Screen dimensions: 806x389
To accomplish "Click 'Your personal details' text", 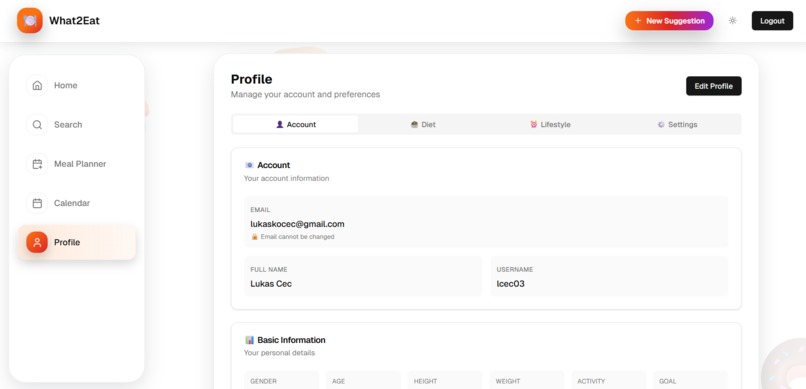I will tap(279, 353).
